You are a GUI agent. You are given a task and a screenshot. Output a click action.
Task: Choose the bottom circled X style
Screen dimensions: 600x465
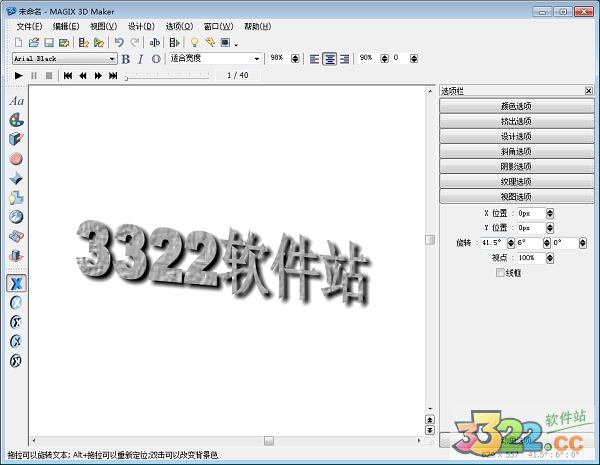tap(16, 361)
